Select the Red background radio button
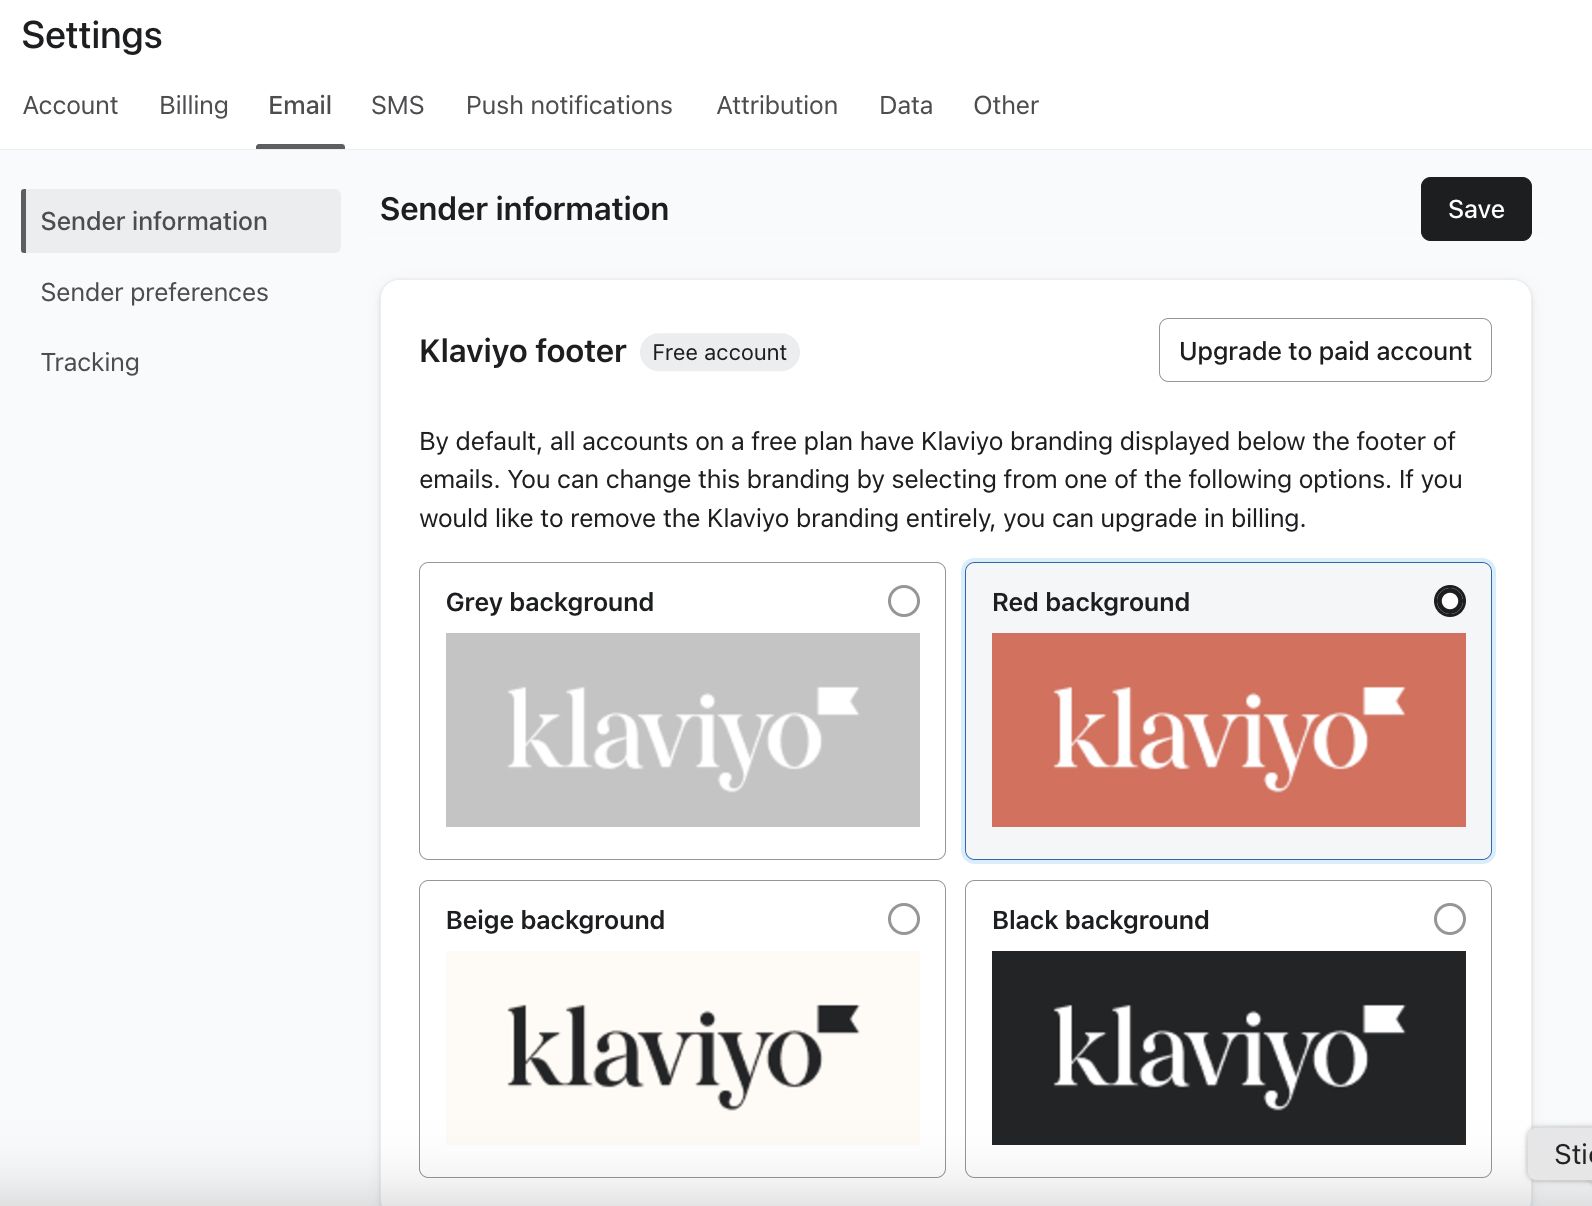The width and height of the screenshot is (1592, 1206). (1449, 601)
